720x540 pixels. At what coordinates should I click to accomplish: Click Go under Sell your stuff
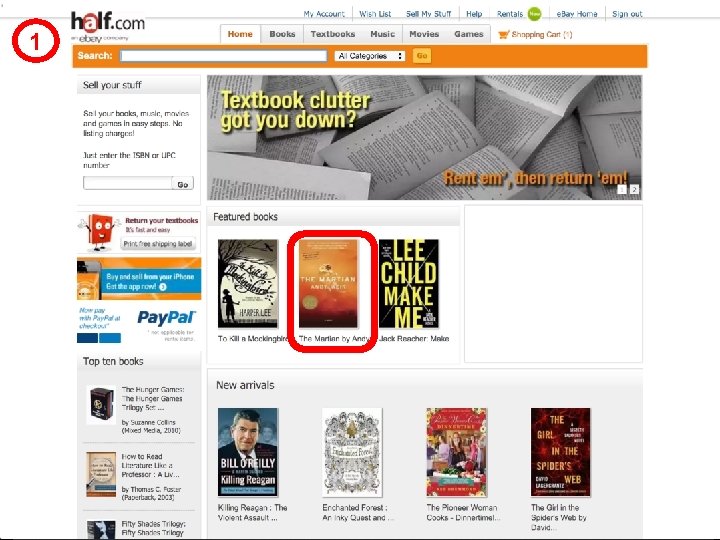point(182,184)
